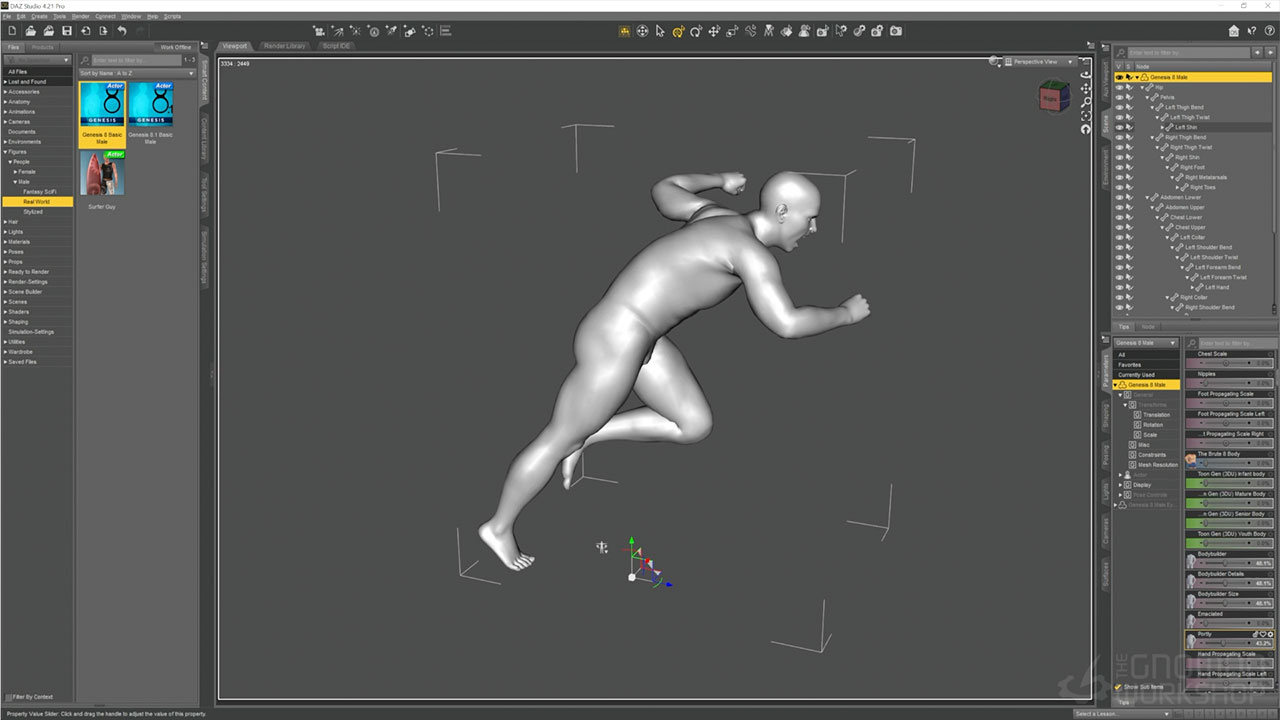Toggle visibility eye for Genesis 8 Male
The width and height of the screenshot is (1280, 720).
[x=1119, y=77]
